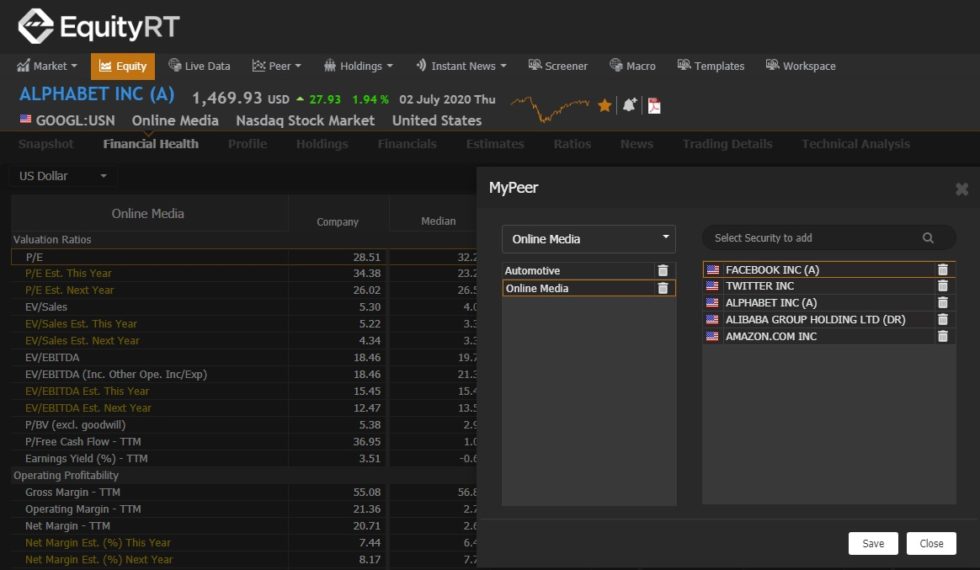Remove TWITTER INC using its trash icon
The width and height of the screenshot is (980, 570).
point(942,286)
